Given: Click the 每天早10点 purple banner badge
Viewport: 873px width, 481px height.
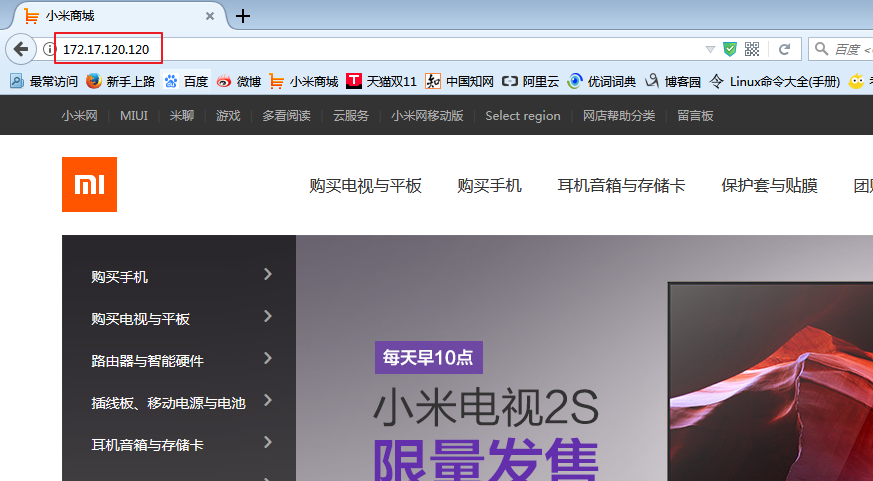Looking at the screenshot, I should [429, 357].
